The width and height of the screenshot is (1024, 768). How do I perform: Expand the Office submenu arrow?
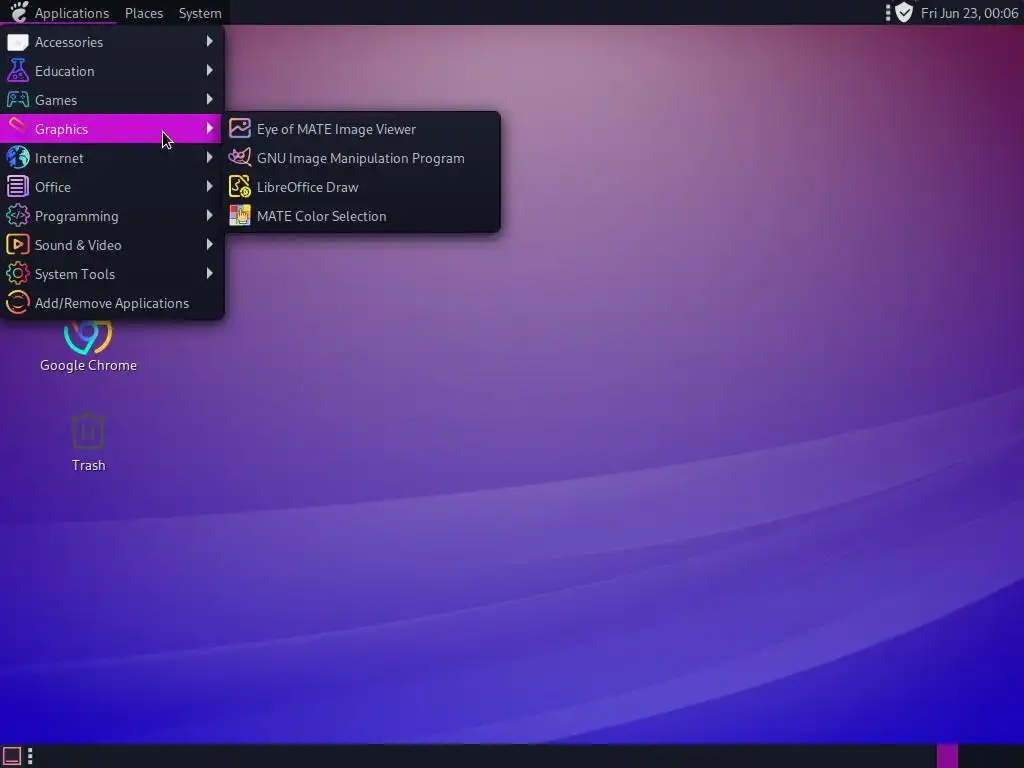(210, 187)
